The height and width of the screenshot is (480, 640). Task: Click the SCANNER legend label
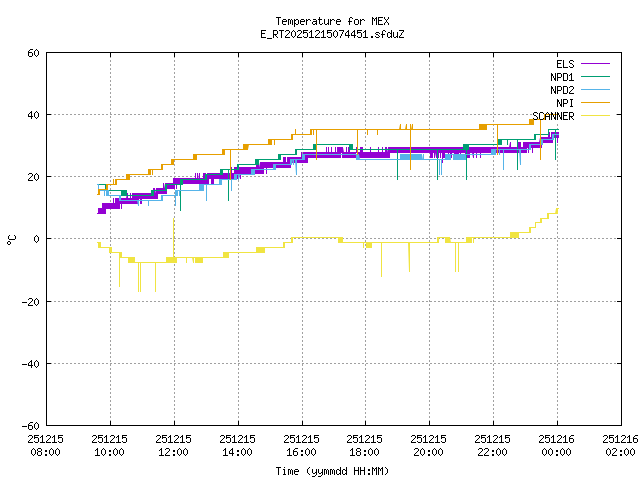(554, 116)
